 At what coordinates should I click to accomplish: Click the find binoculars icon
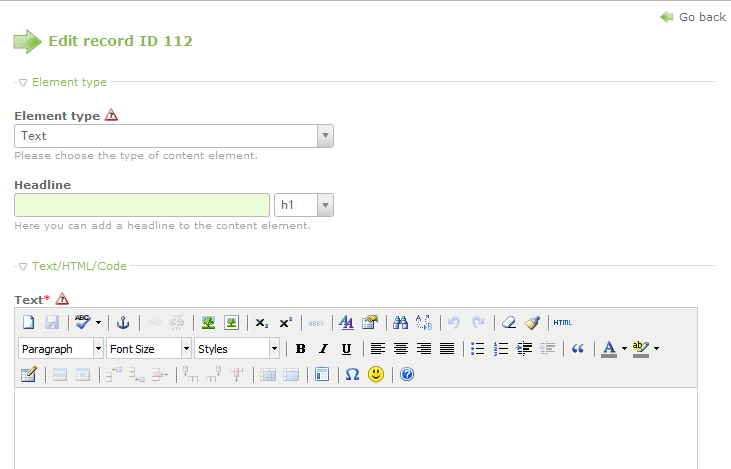[400, 323]
